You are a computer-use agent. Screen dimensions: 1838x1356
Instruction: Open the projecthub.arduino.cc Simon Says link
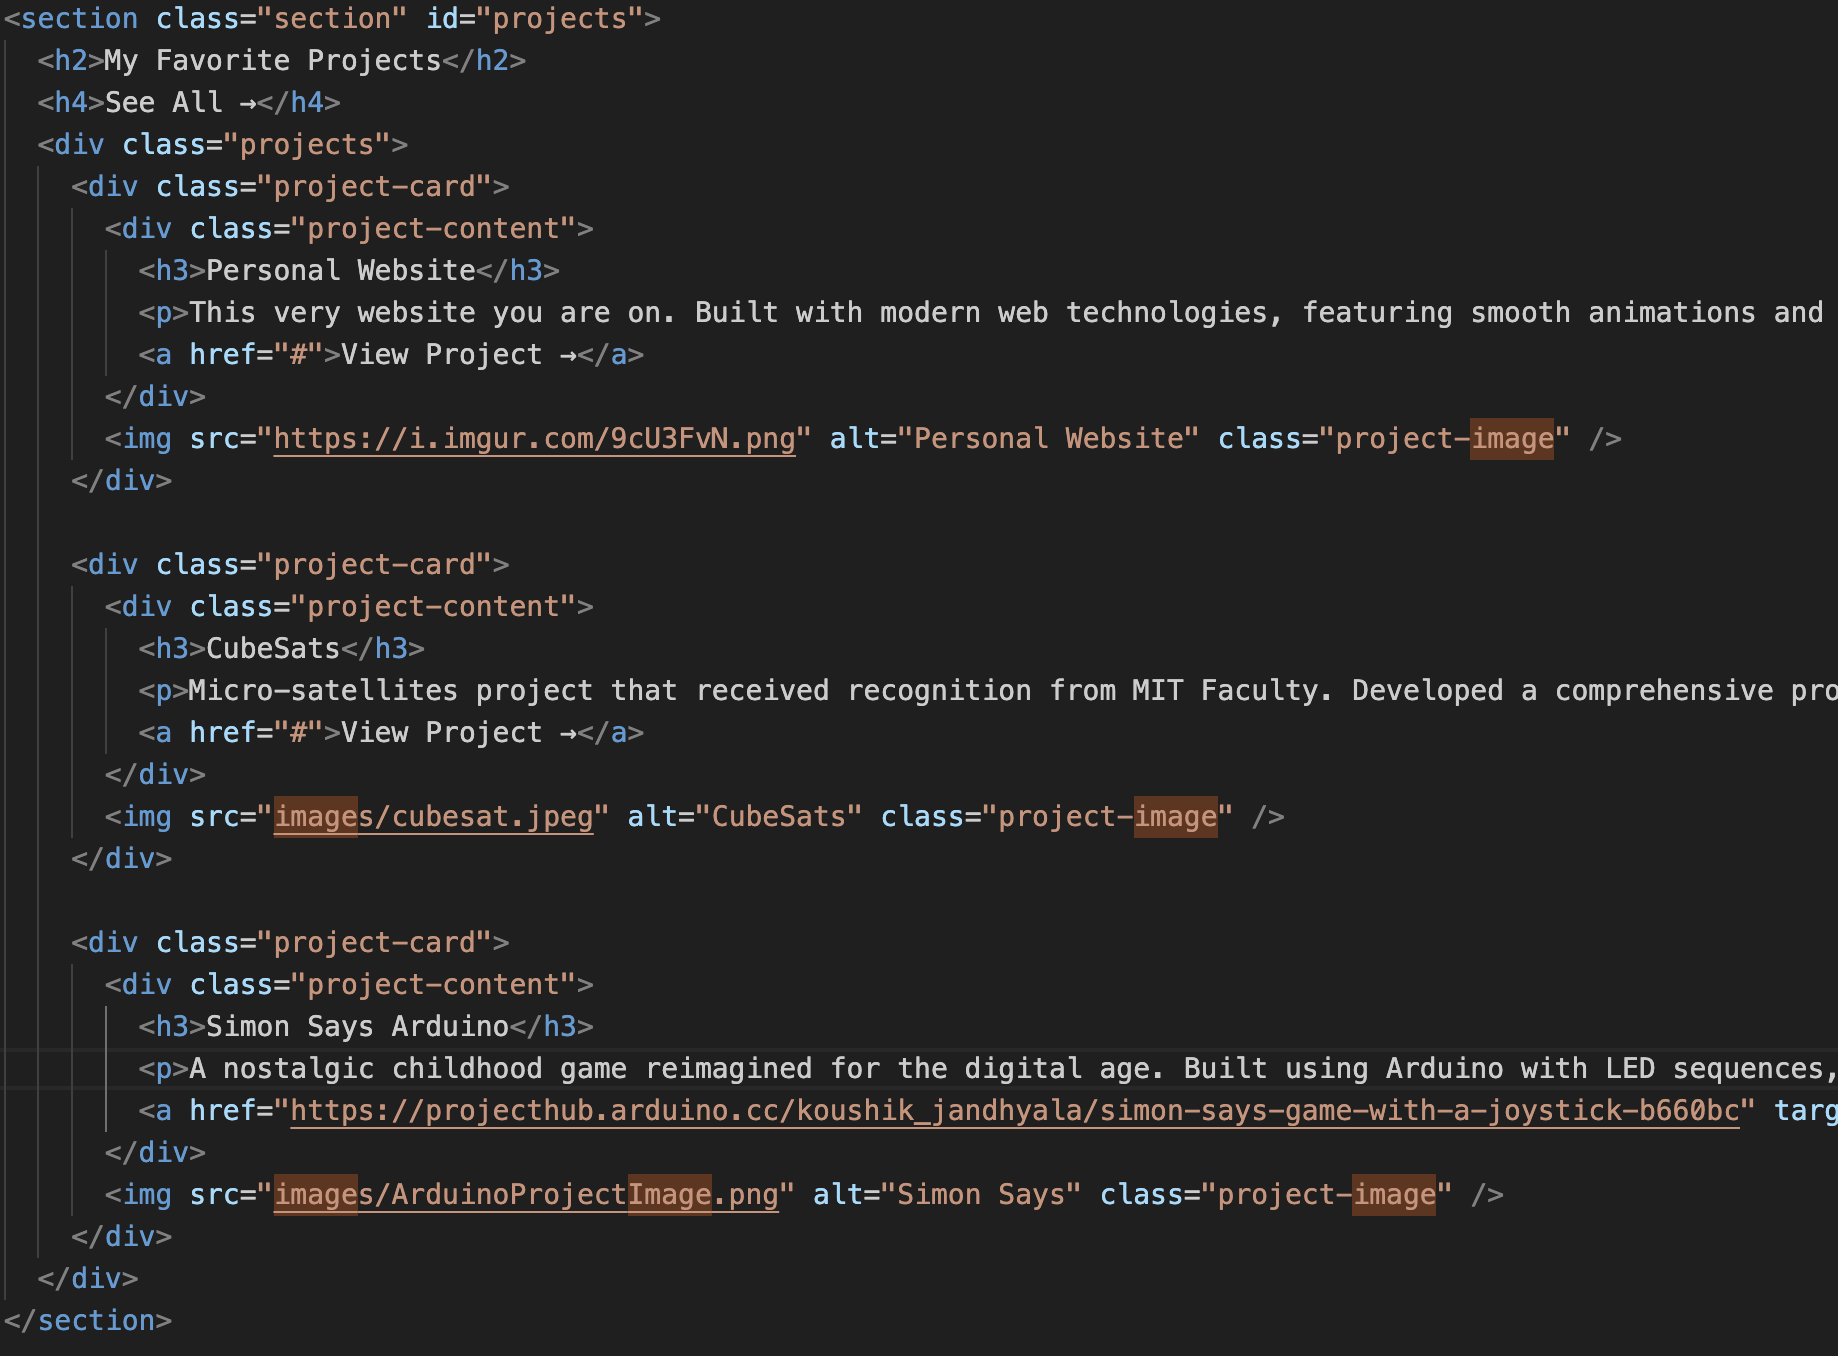coord(1015,1111)
